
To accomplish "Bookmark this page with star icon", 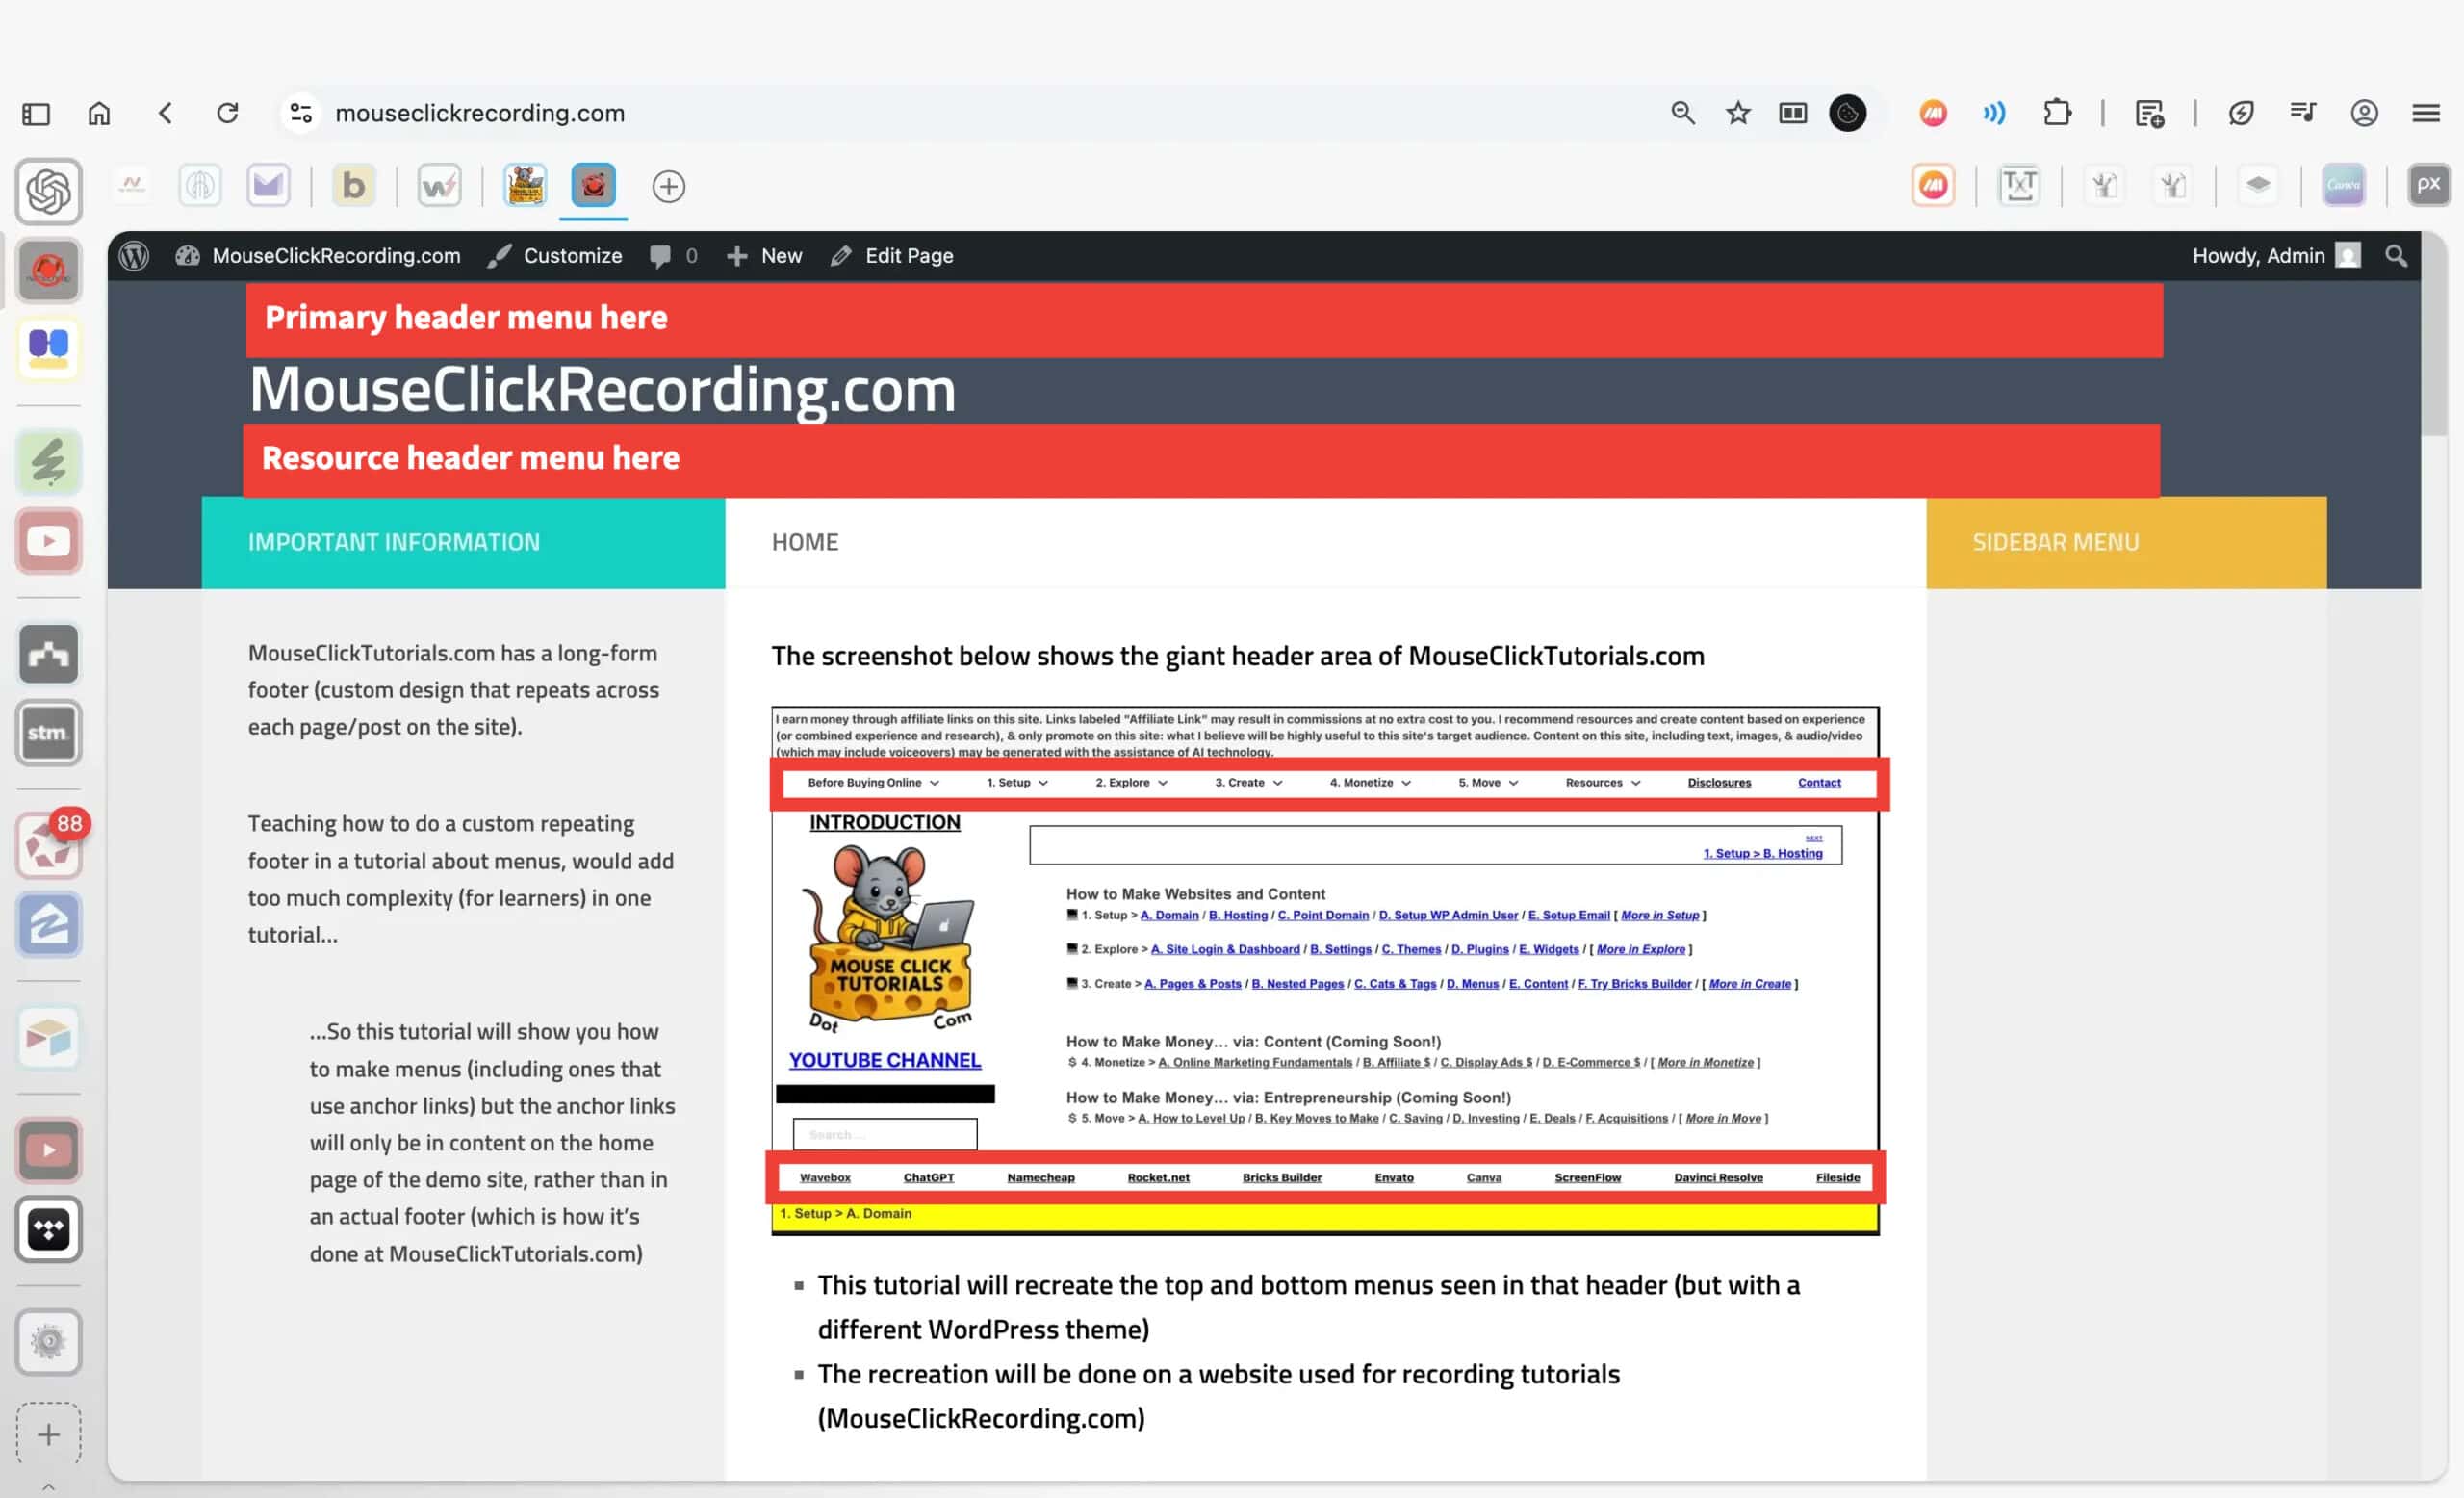I will pyautogui.click(x=1738, y=113).
